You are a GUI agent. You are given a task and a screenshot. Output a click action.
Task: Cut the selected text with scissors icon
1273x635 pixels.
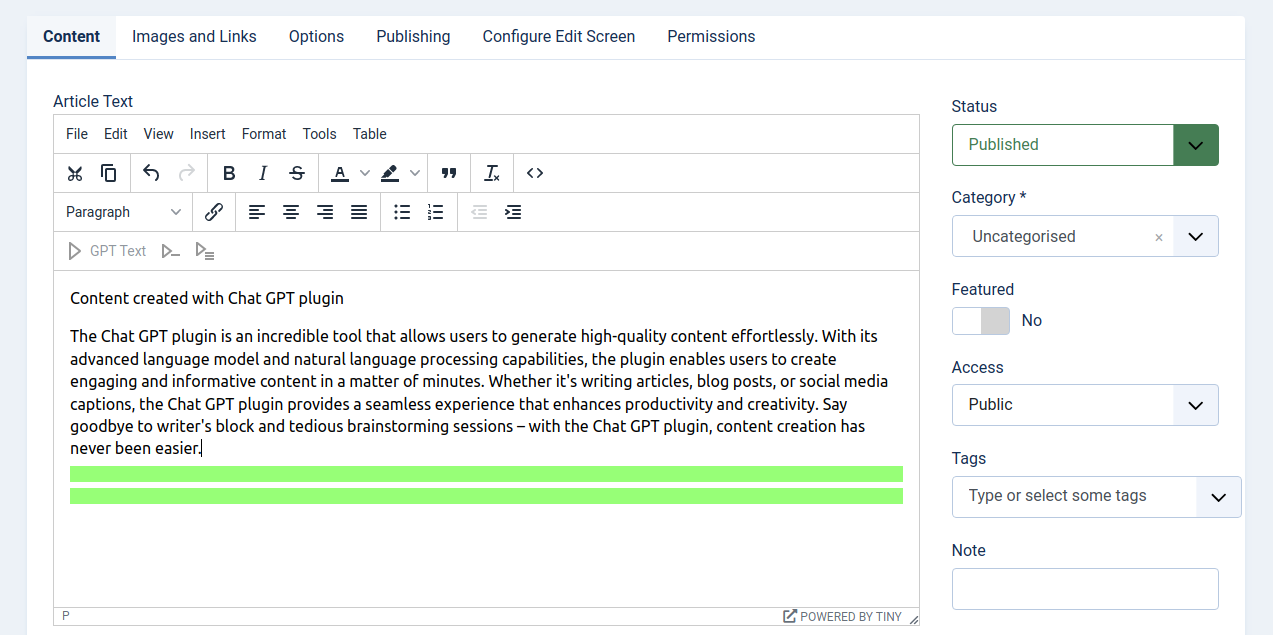(75, 173)
